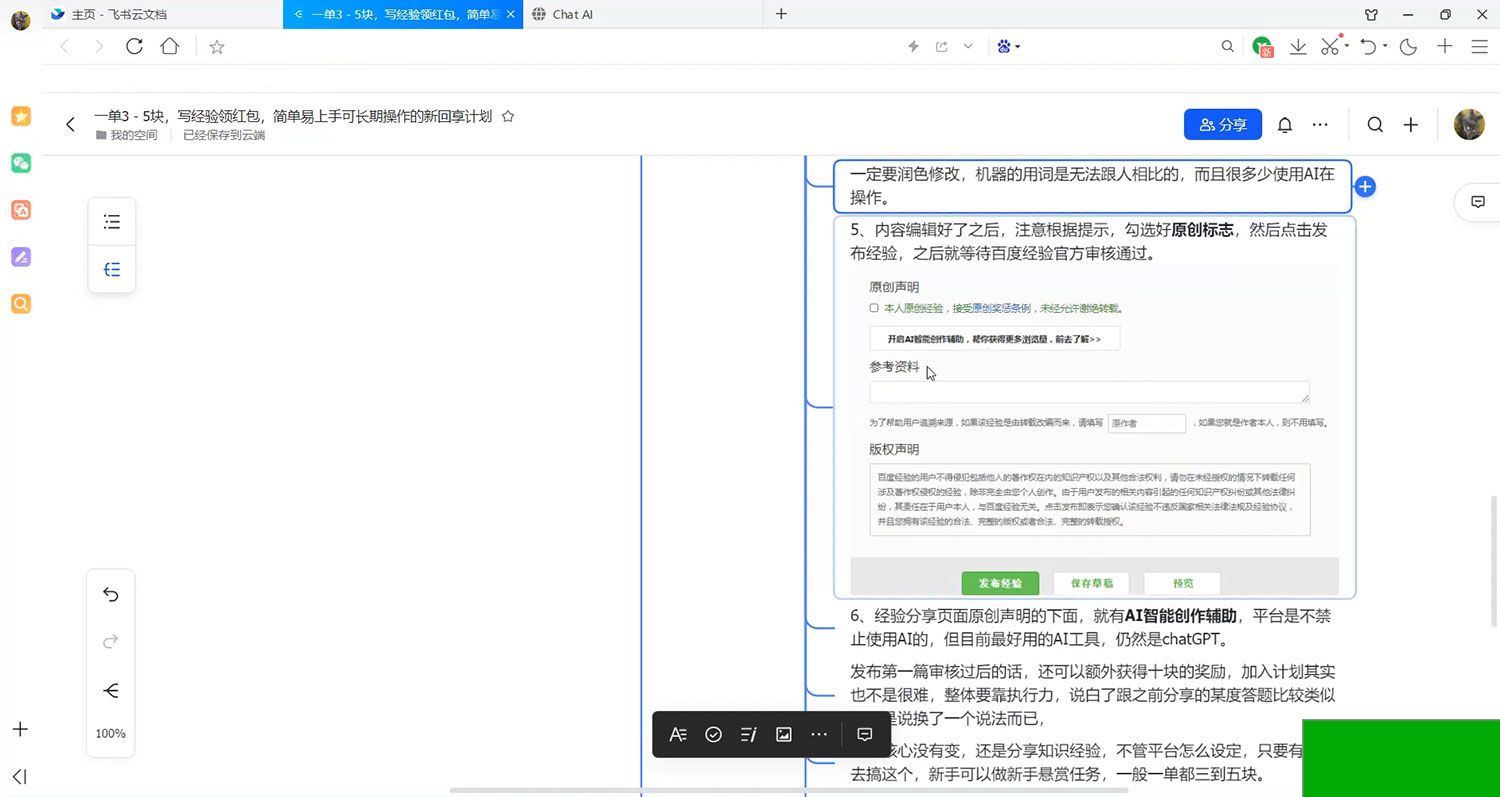Open the notifications bell
The height and width of the screenshot is (797, 1500).
(x=1285, y=125)
